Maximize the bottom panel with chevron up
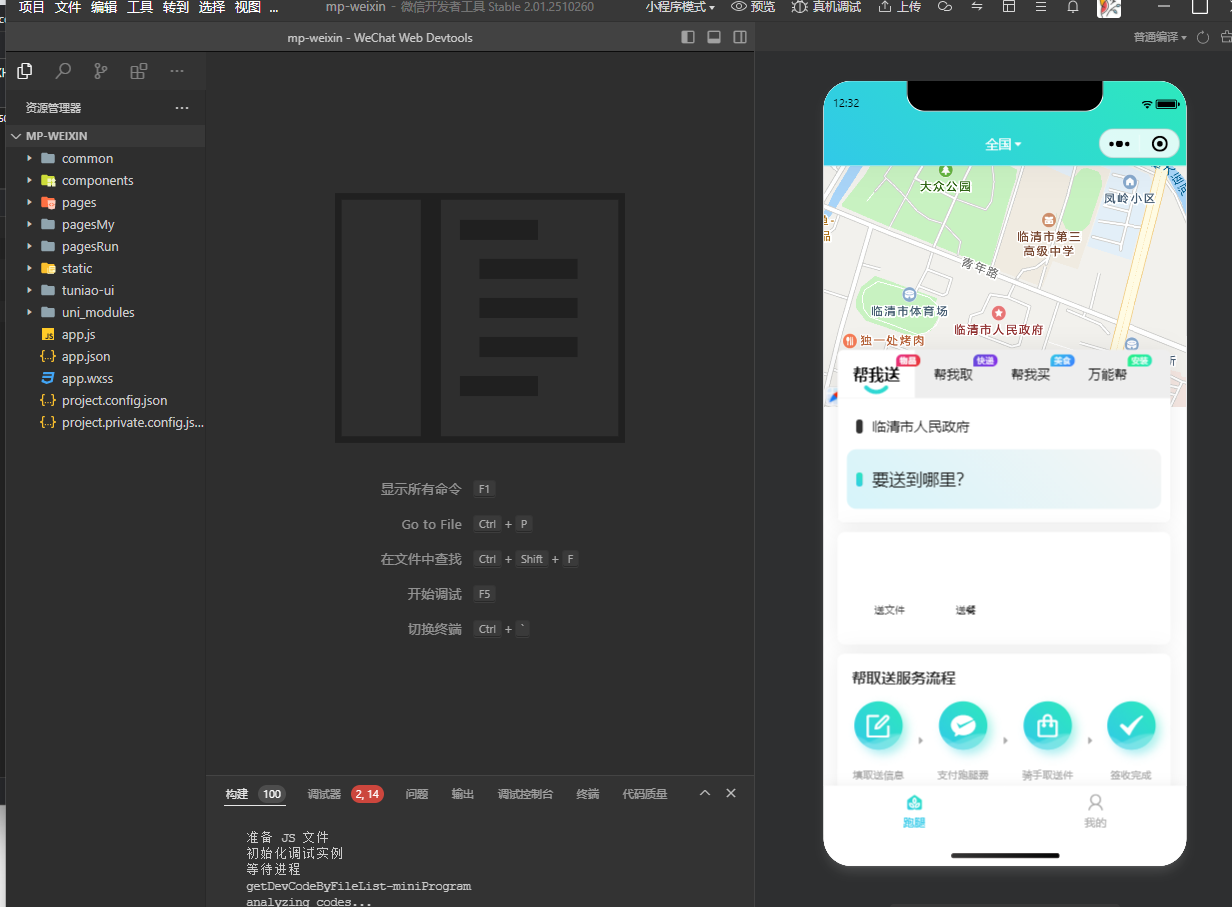The image size is (1232, 907). [x=705, y=793]
